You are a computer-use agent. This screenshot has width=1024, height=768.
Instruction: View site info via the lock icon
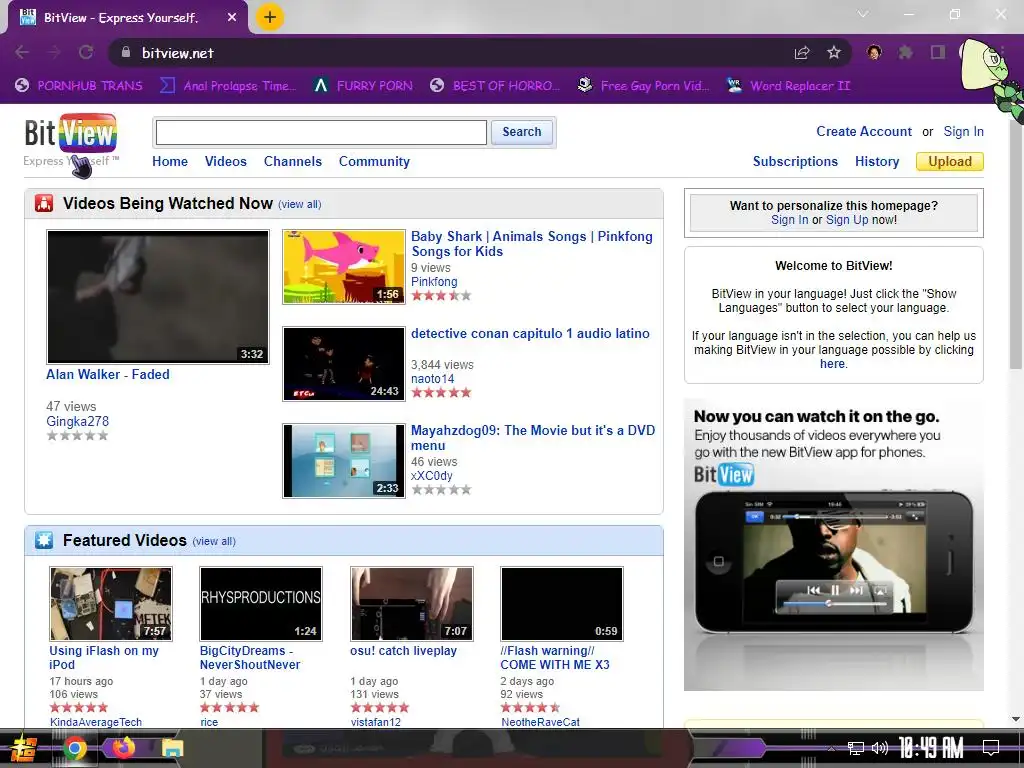126,52
